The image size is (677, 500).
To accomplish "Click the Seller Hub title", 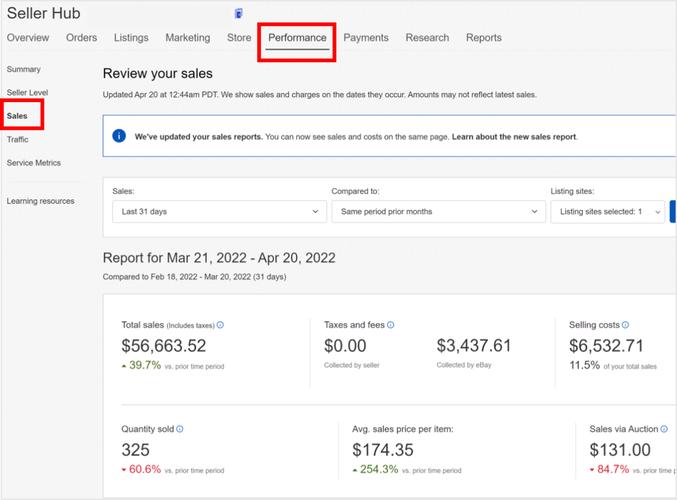I will coord(44,13).
